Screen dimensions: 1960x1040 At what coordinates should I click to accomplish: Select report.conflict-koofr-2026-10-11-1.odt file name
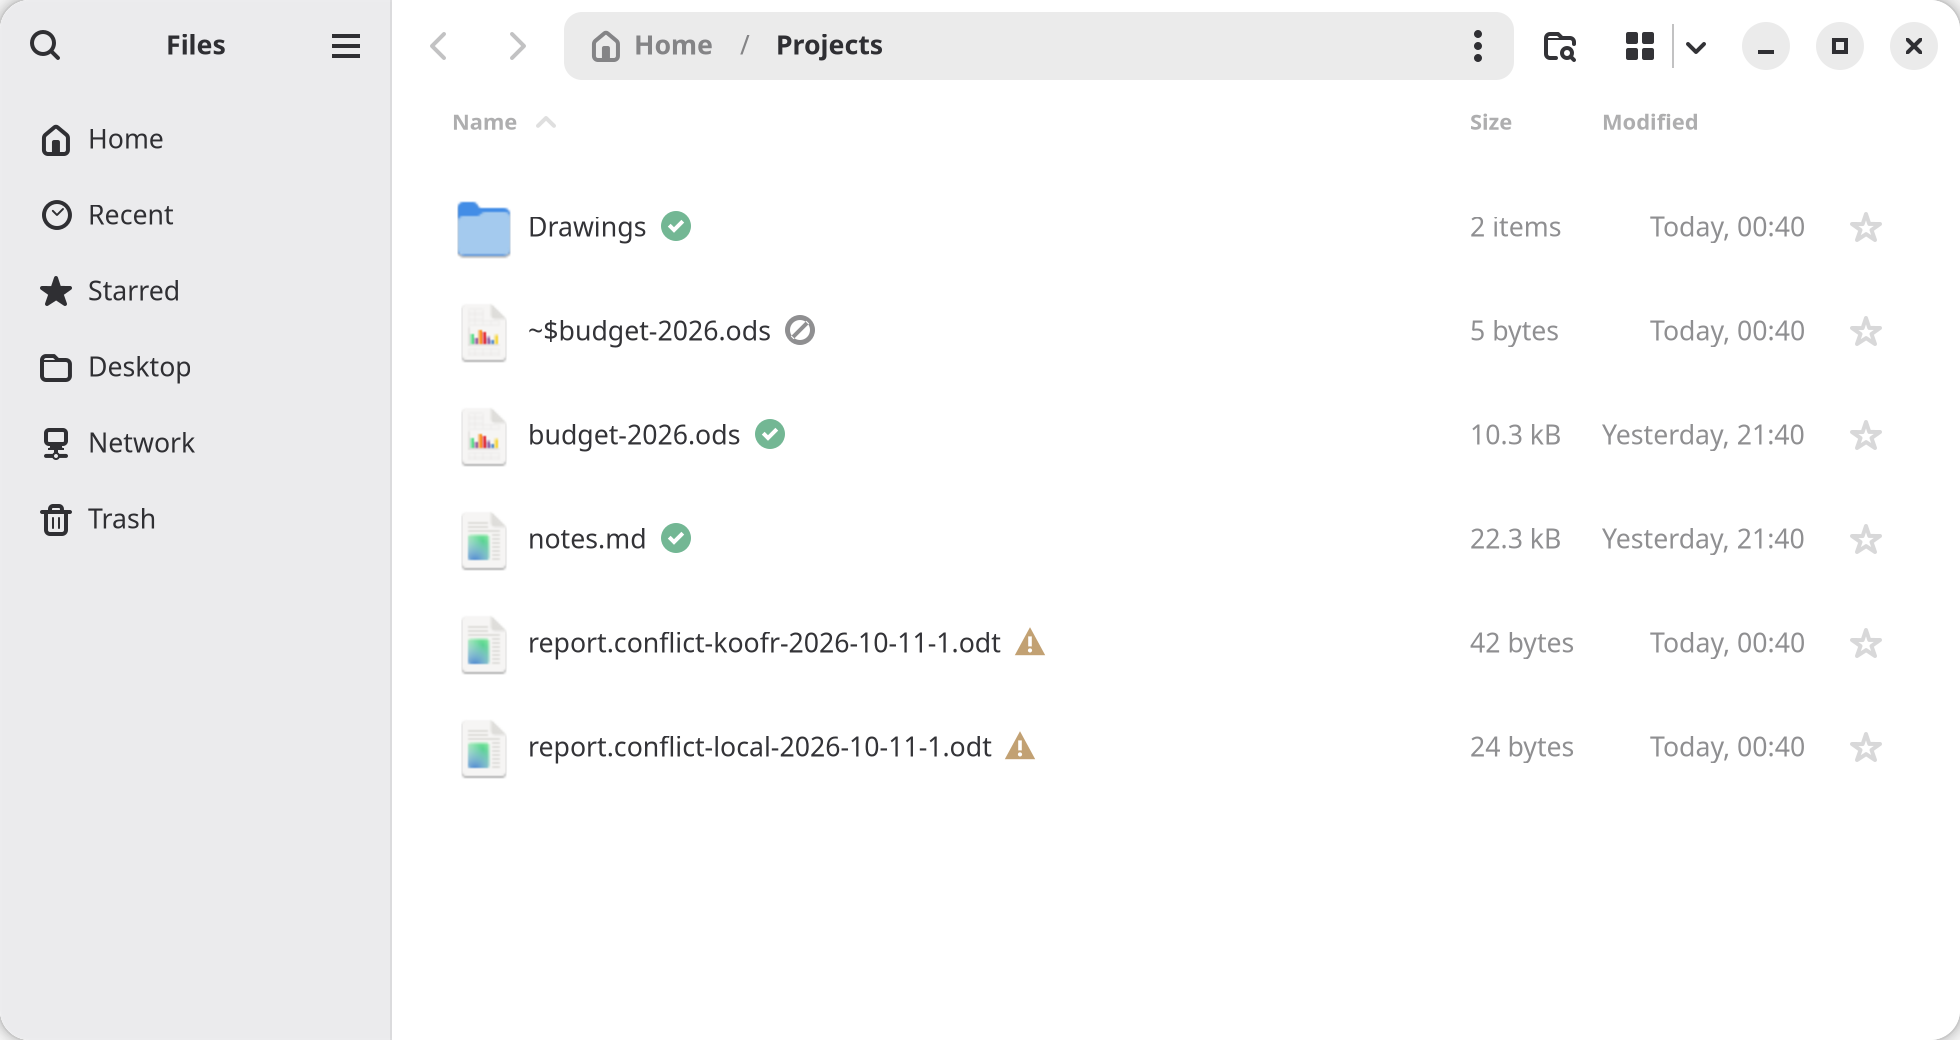coord(764,643)
